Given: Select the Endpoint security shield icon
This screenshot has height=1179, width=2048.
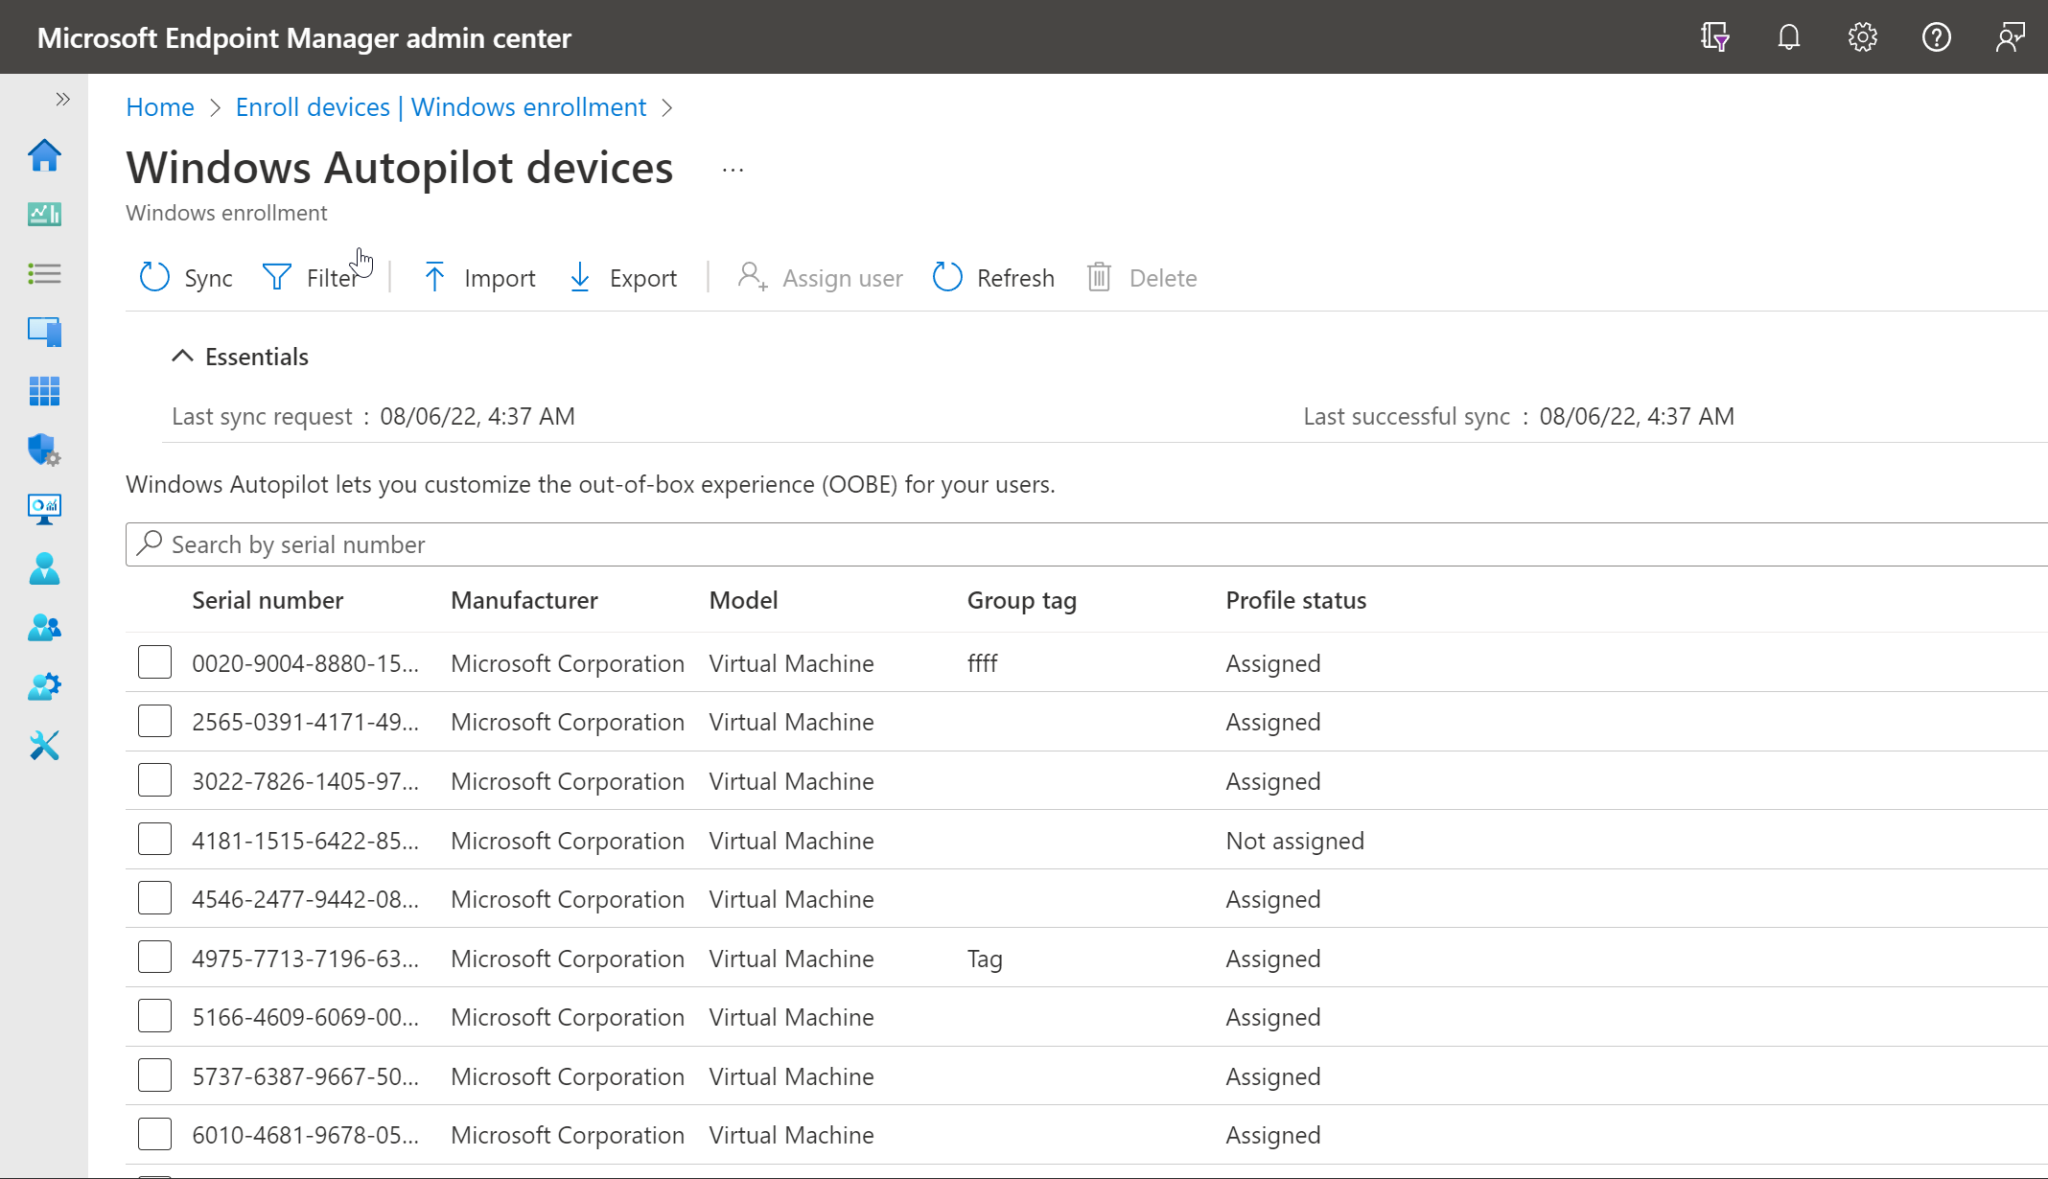Looking at the screenshot, I should [x=44, y=451].
